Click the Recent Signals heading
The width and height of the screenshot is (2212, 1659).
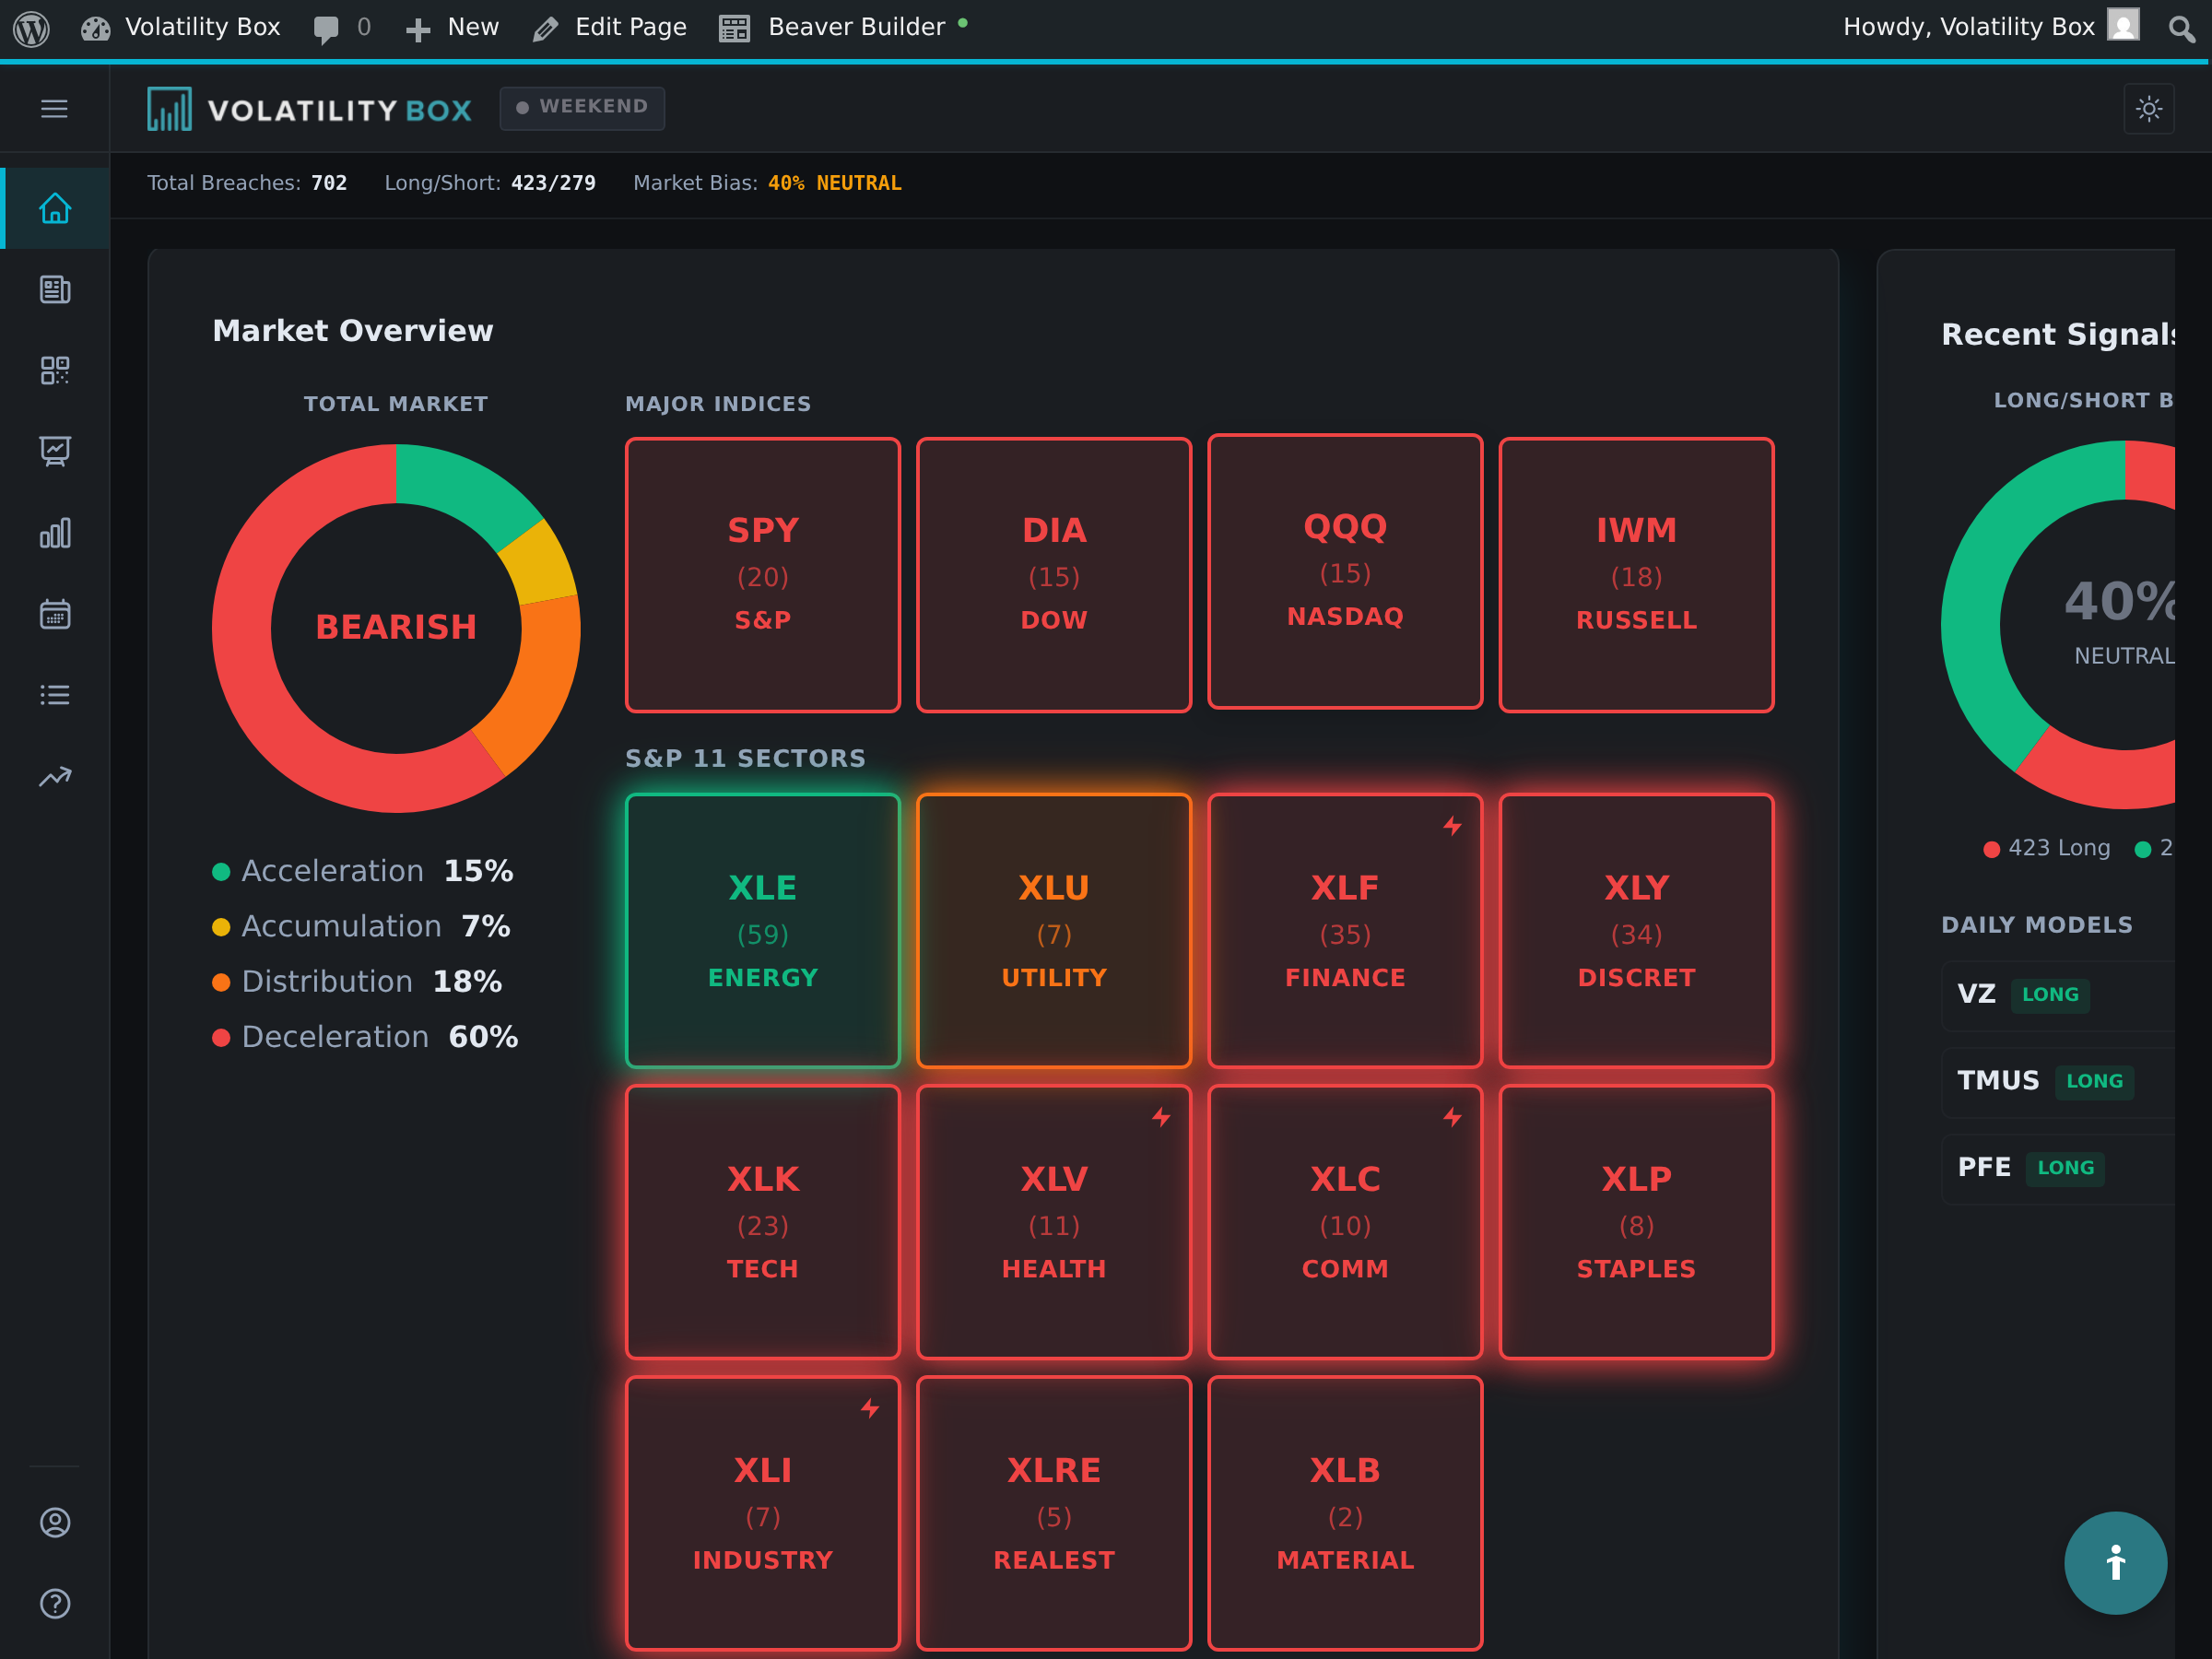2058,334
